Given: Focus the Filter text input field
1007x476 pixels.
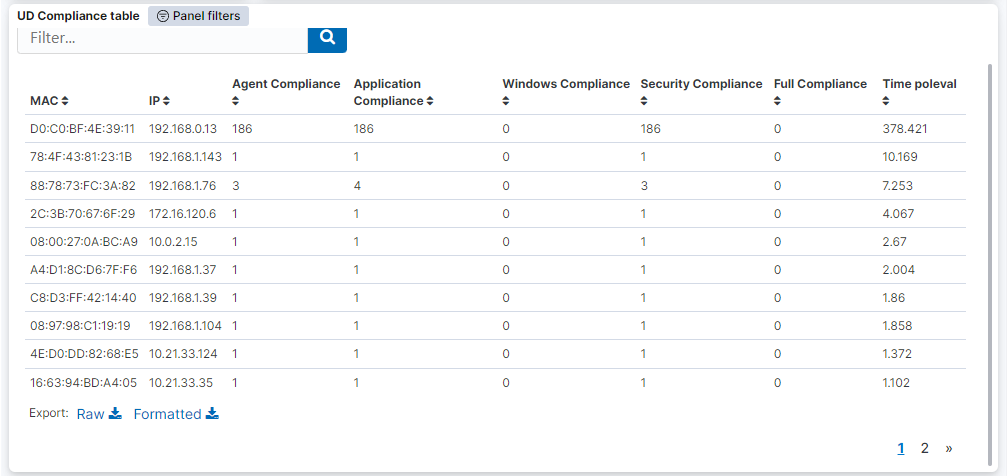Looking at the screenshot, I should (162, 39).
